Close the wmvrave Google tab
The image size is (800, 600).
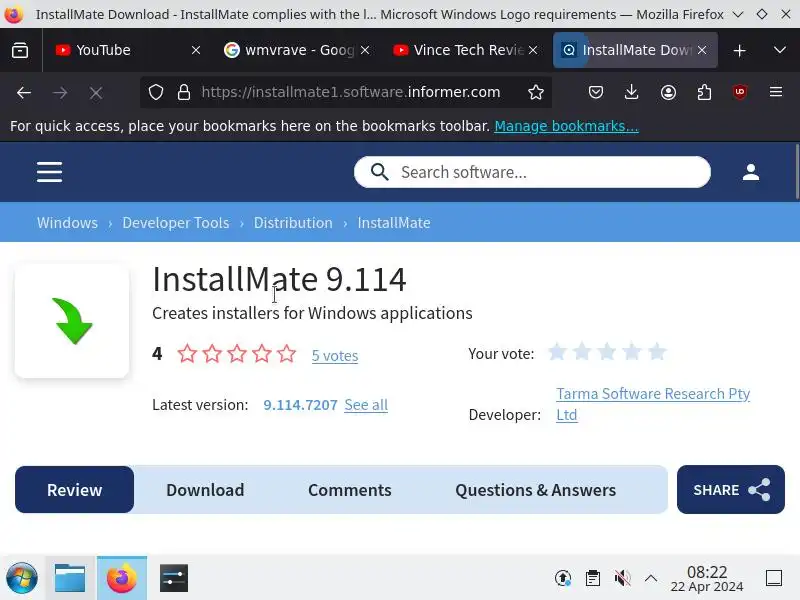pos(365,50)
